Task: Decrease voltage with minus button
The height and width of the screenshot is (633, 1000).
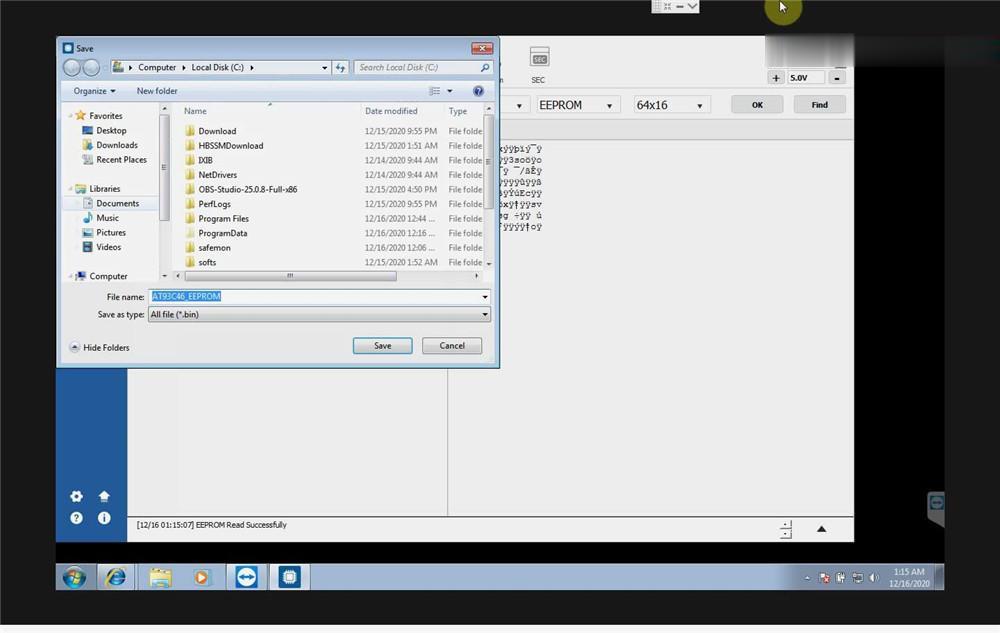Action: pyautogui.click(x=837, y=78)
